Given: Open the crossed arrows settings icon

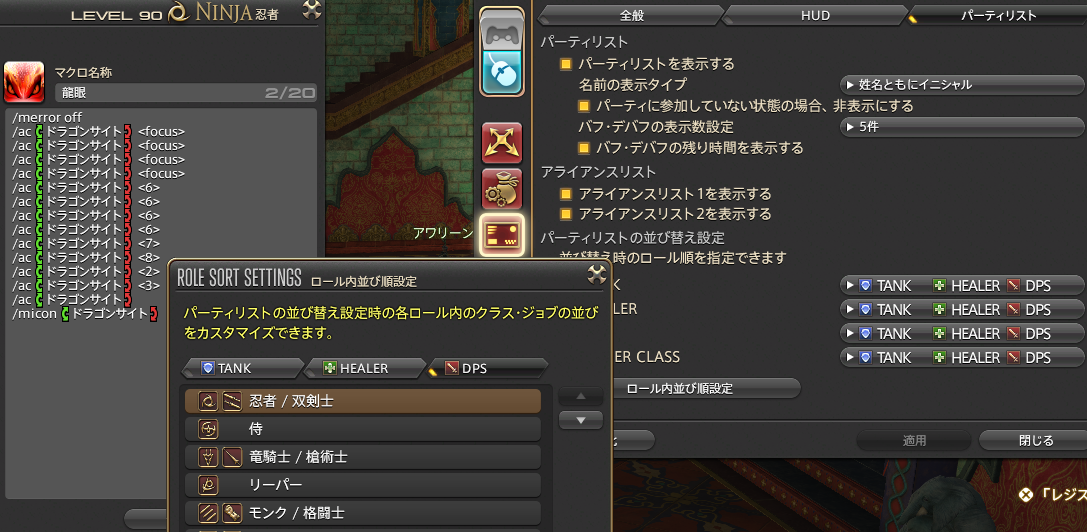Looking at the screenshot, I should pos(502,143).
